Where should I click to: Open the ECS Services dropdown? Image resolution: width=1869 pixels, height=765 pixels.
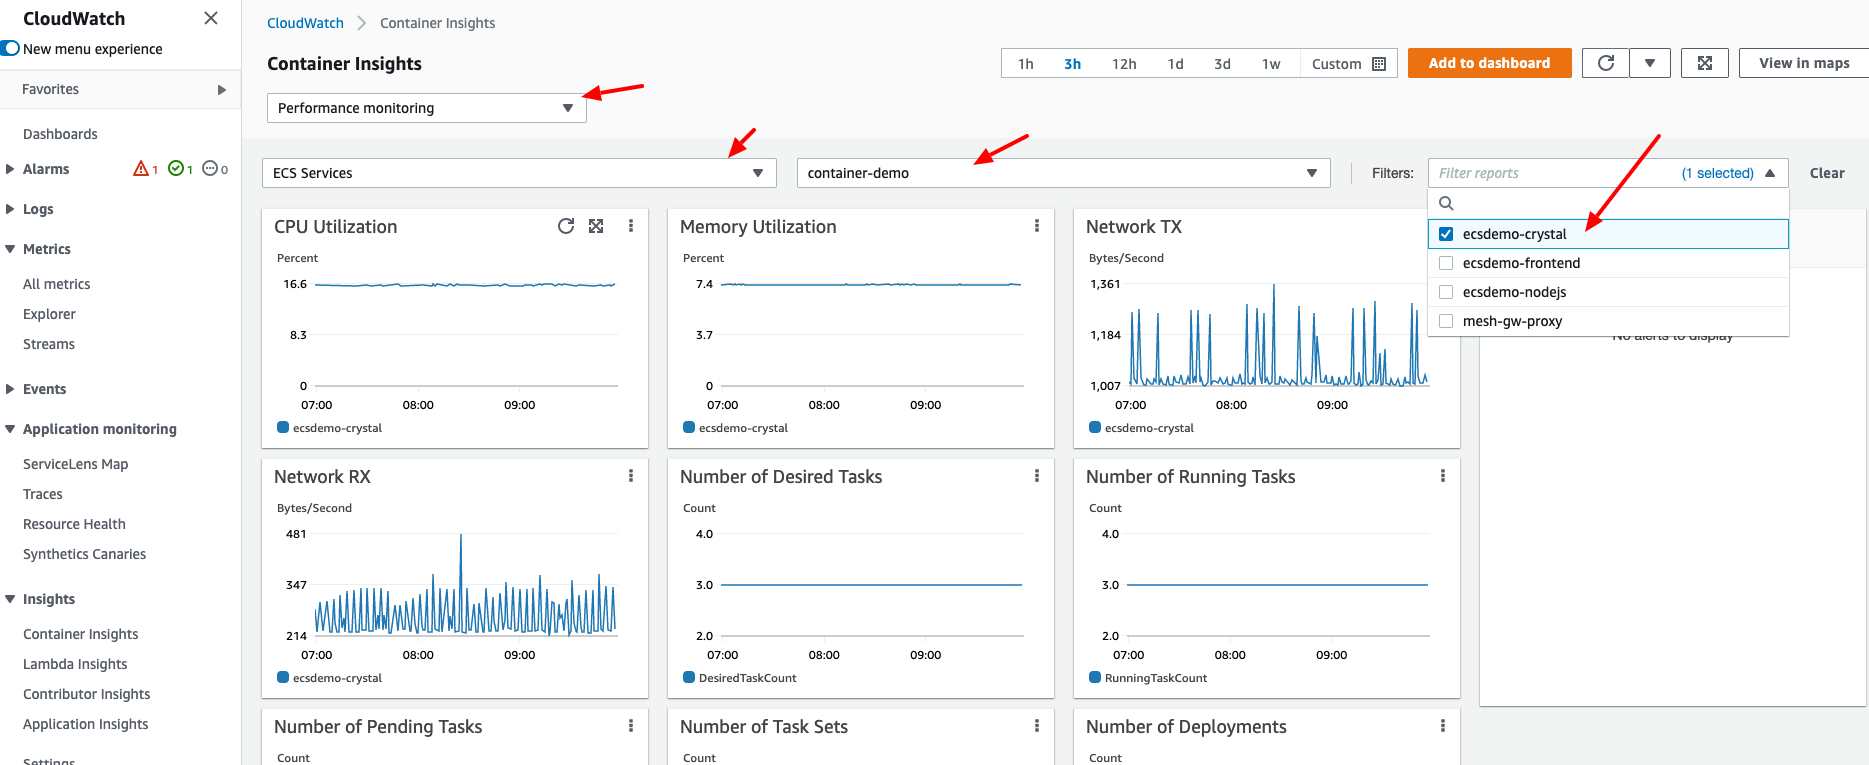coord(519,173)
